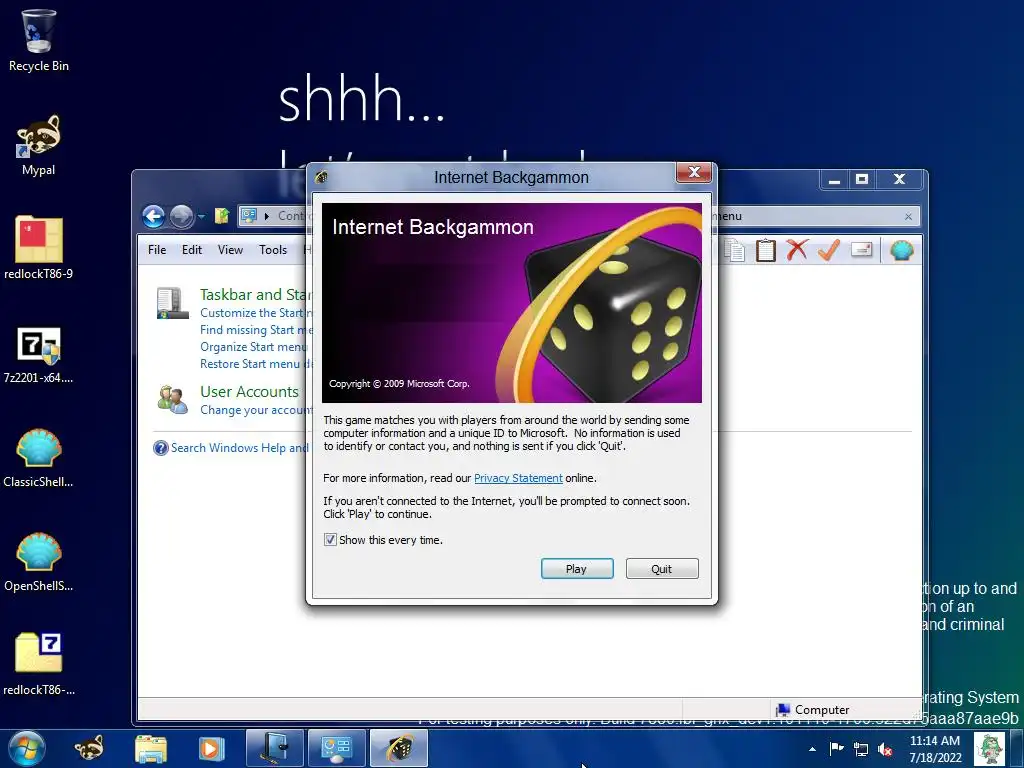The width and height of the screenshot is (1024, 768).
Task: Select the redlockT86-9 folder on the desktop
Action: point(39,248)
